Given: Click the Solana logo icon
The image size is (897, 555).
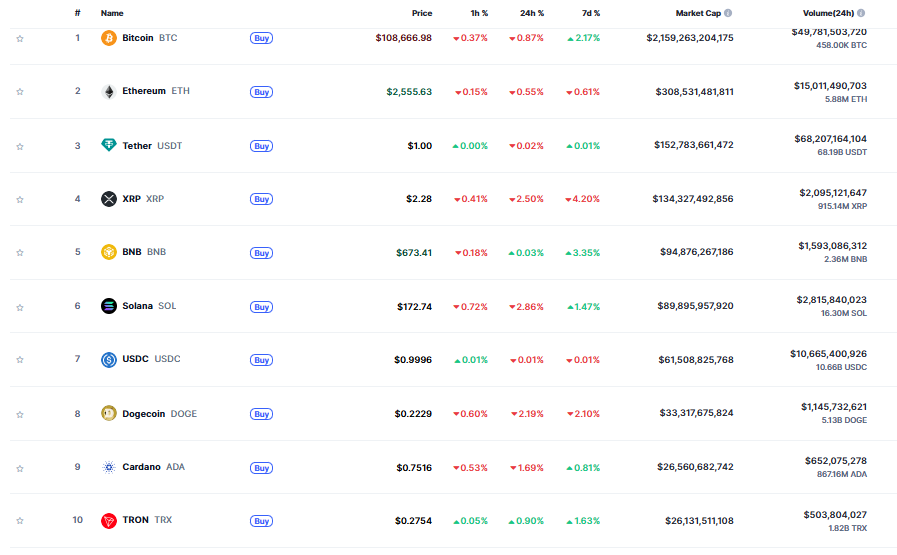Looking at the screenshot, I should coord(109,306).
